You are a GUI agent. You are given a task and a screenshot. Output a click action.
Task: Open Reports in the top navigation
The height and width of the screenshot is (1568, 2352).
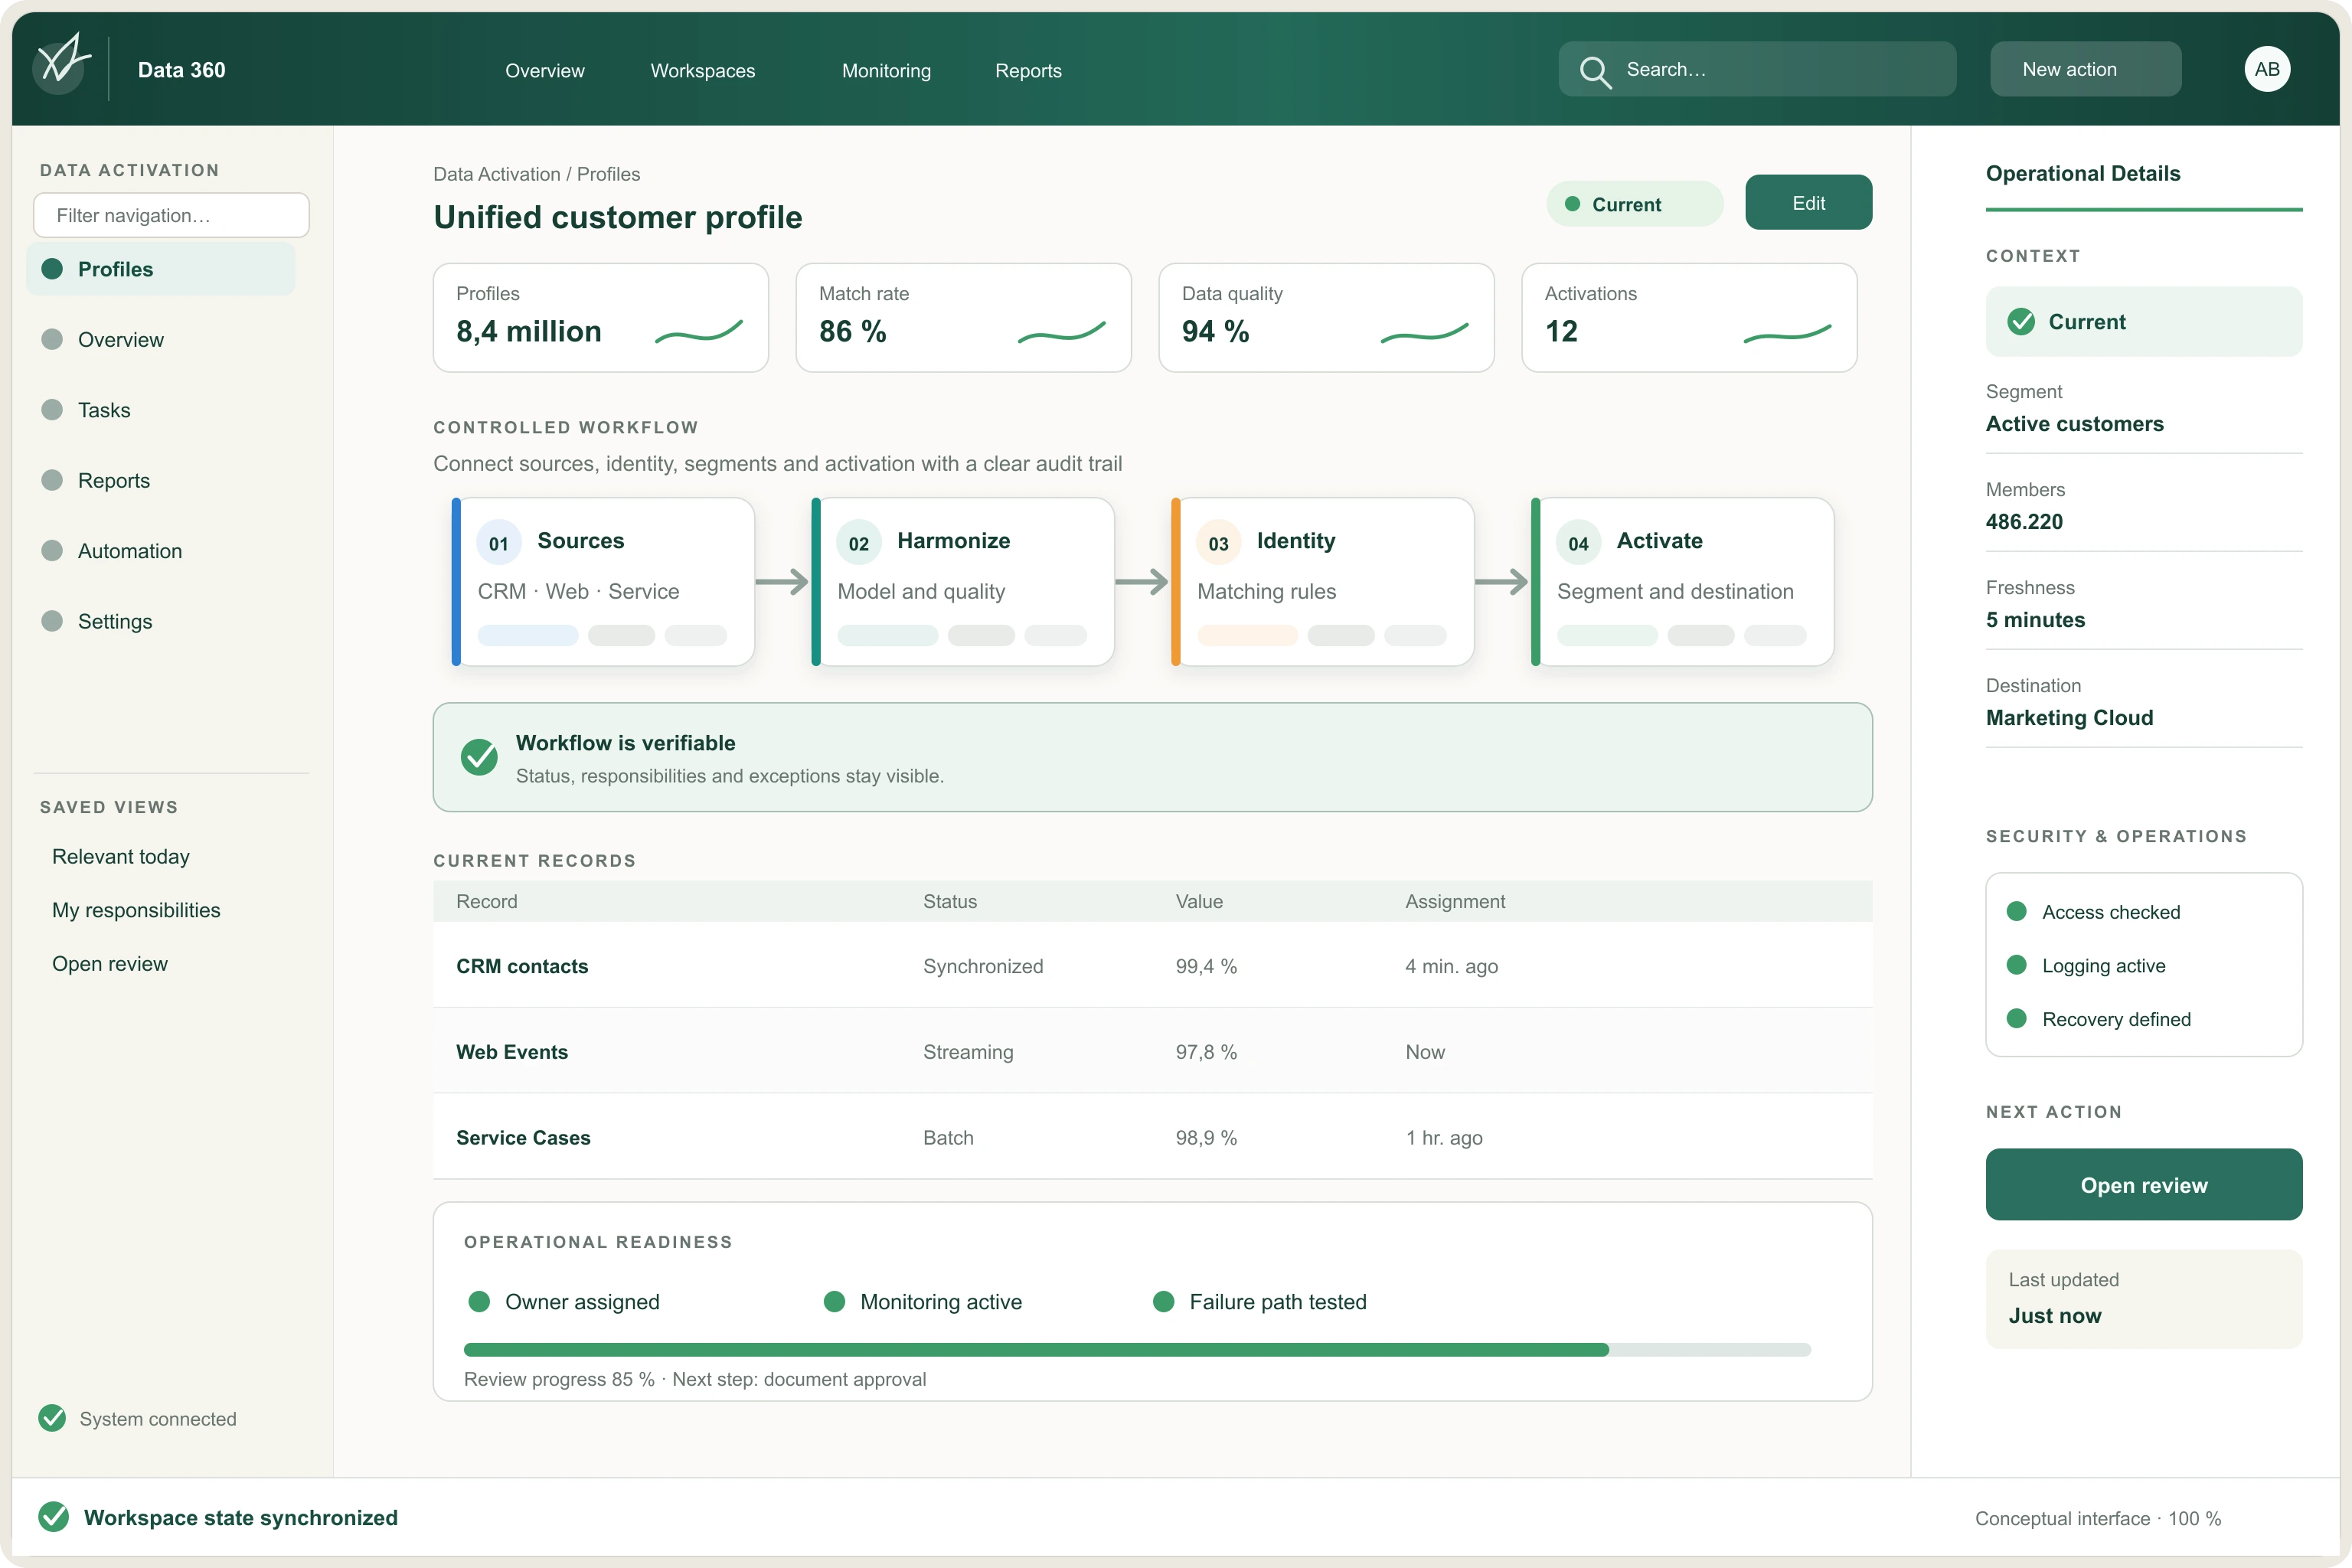tap(1028, 70)
